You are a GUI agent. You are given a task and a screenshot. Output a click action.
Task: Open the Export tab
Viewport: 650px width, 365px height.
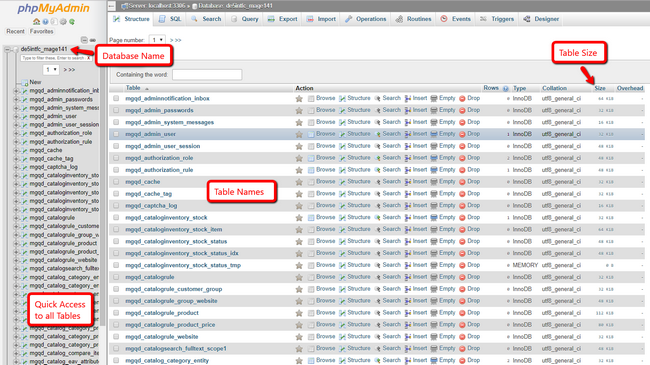click(x=283, y=19)
